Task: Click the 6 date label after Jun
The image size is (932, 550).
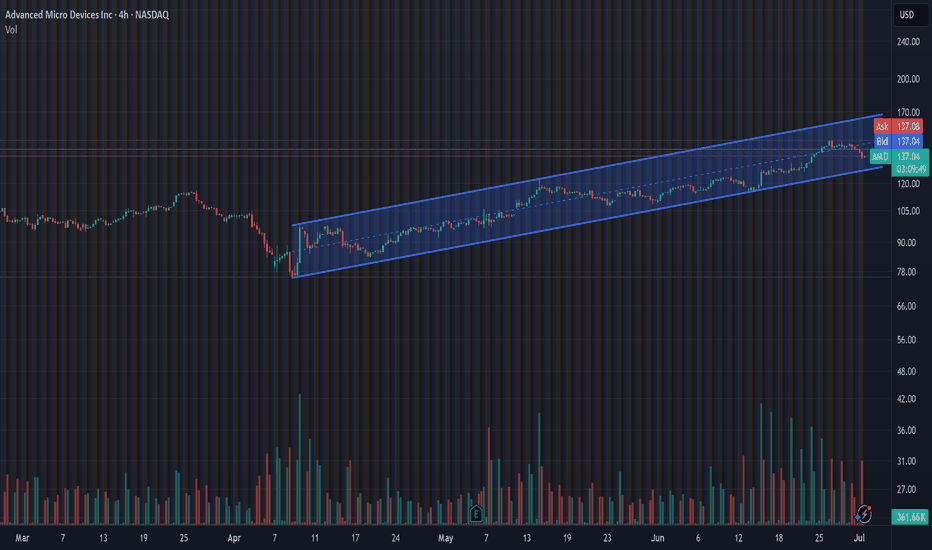Action: coord(698,538)
